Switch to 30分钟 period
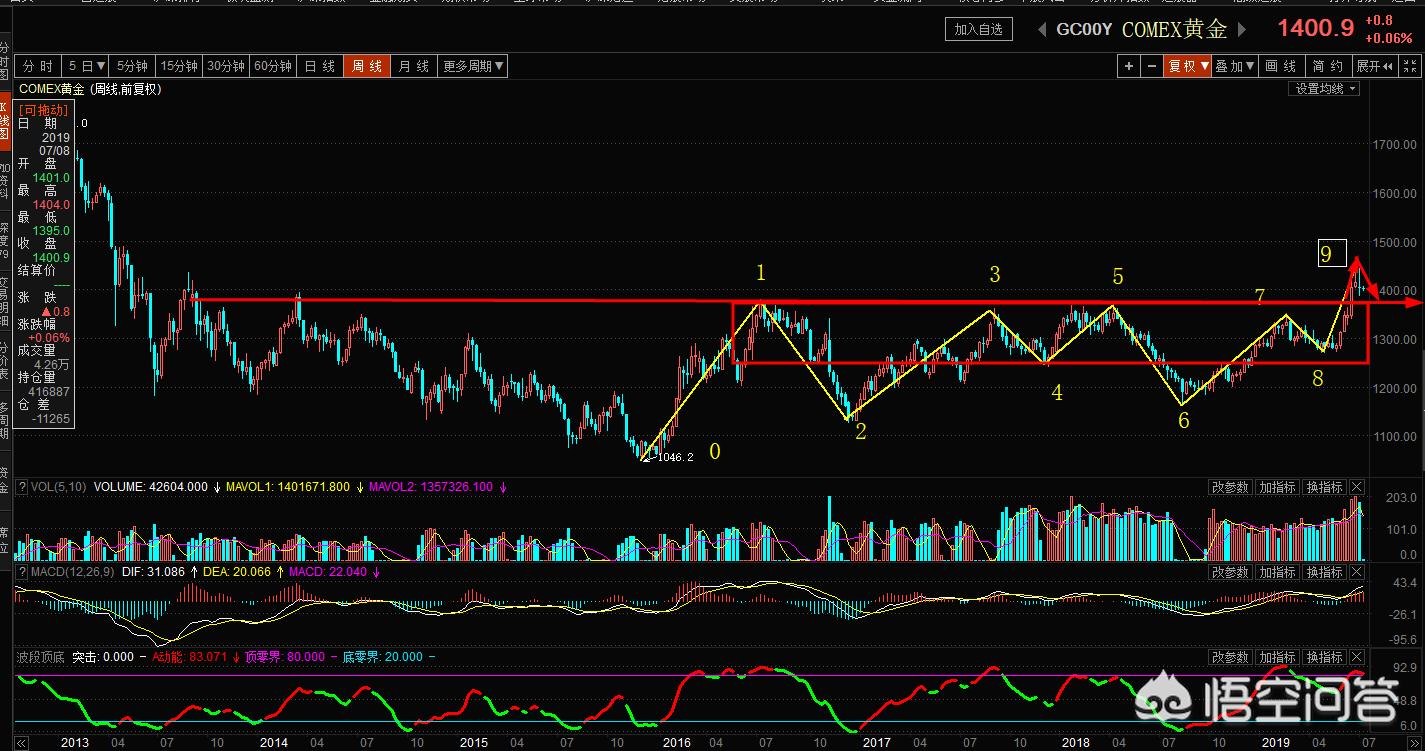Screen dimensions: 1425x751 (226, 66)
